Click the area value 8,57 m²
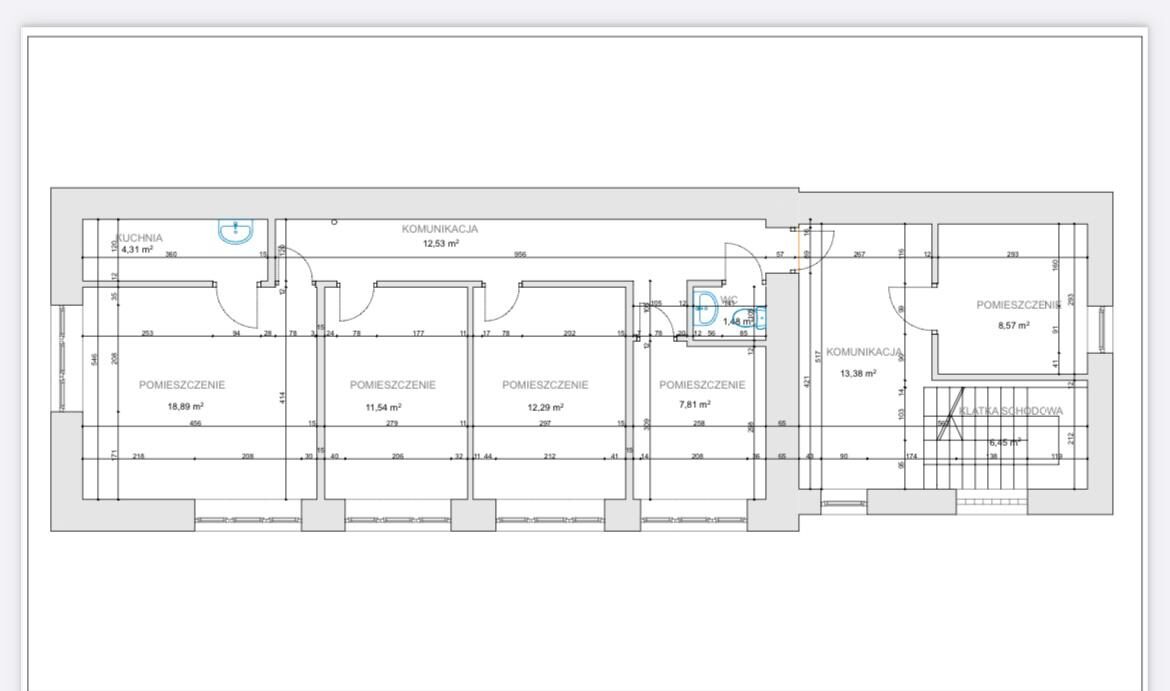Viewport: 1170px width, 691px height. click(1013, 325)
